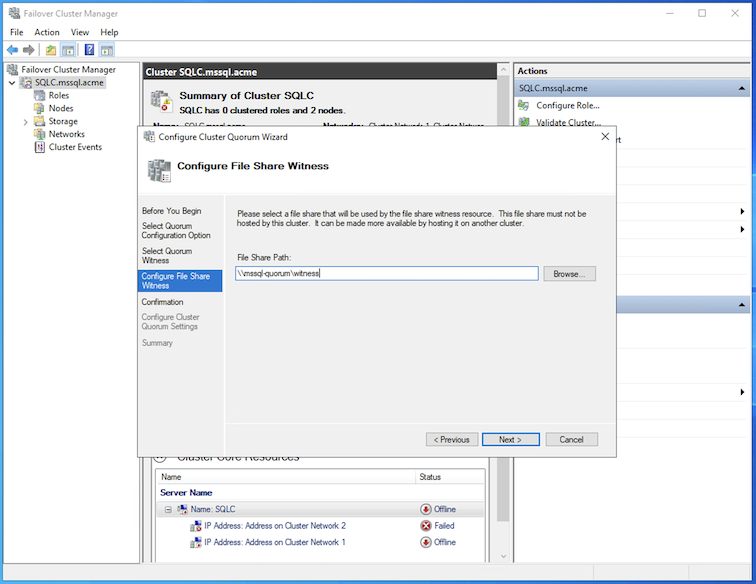Image resolution: width=756 pixels, height=584 pixels.
Task: Click the Networks tree icon
Action: click(x=40, y=134)
